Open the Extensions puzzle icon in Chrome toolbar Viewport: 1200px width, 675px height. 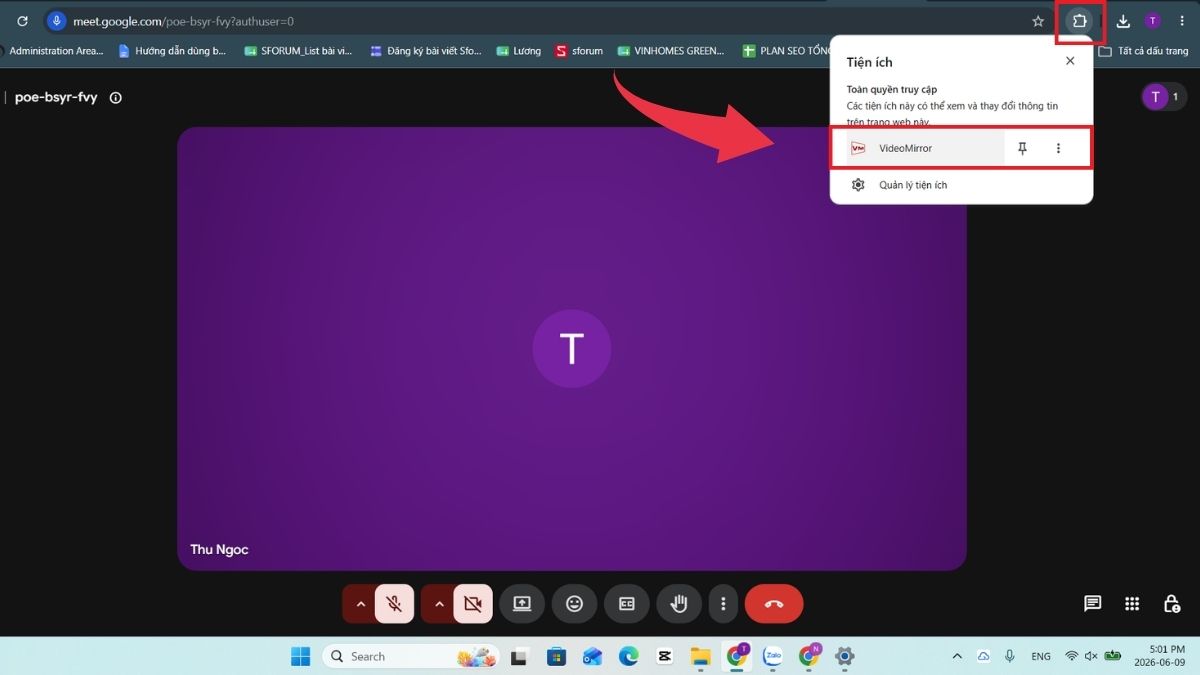[1080, 21]
